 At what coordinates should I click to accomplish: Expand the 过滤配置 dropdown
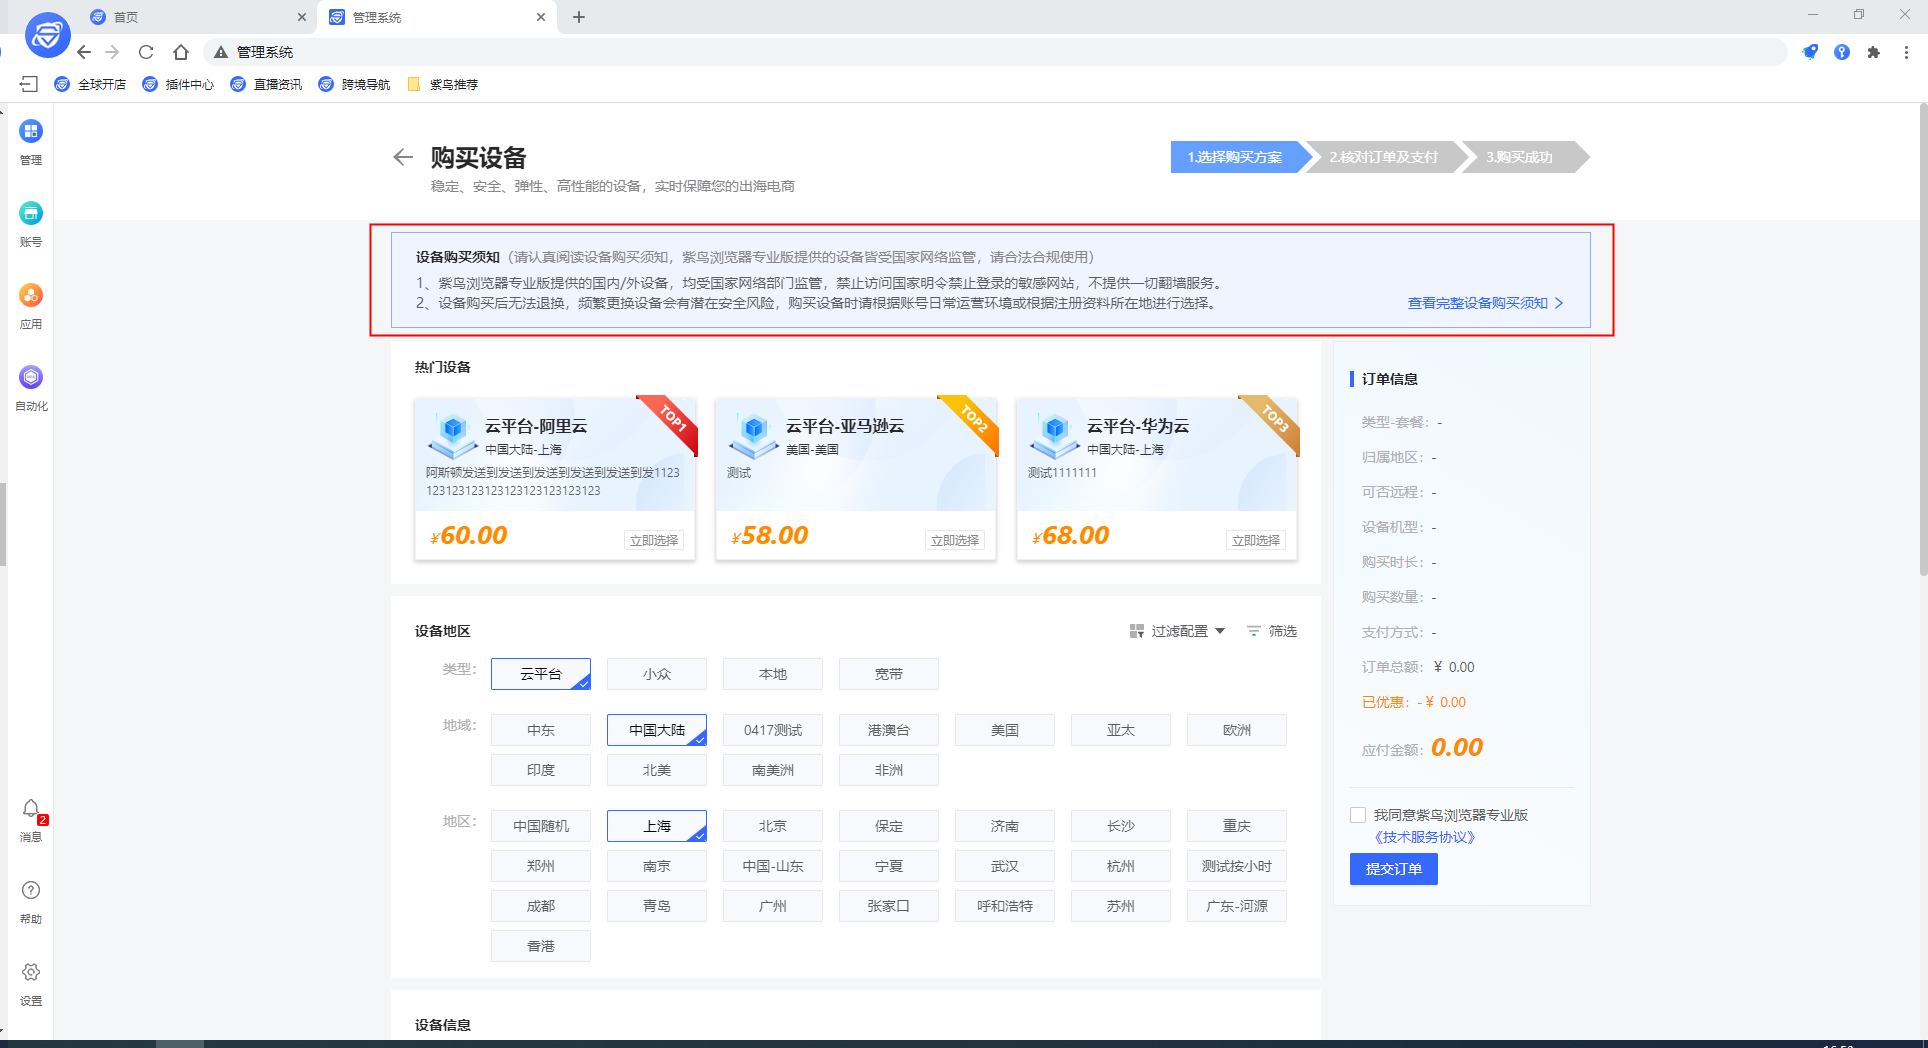tap(1180, 631)
